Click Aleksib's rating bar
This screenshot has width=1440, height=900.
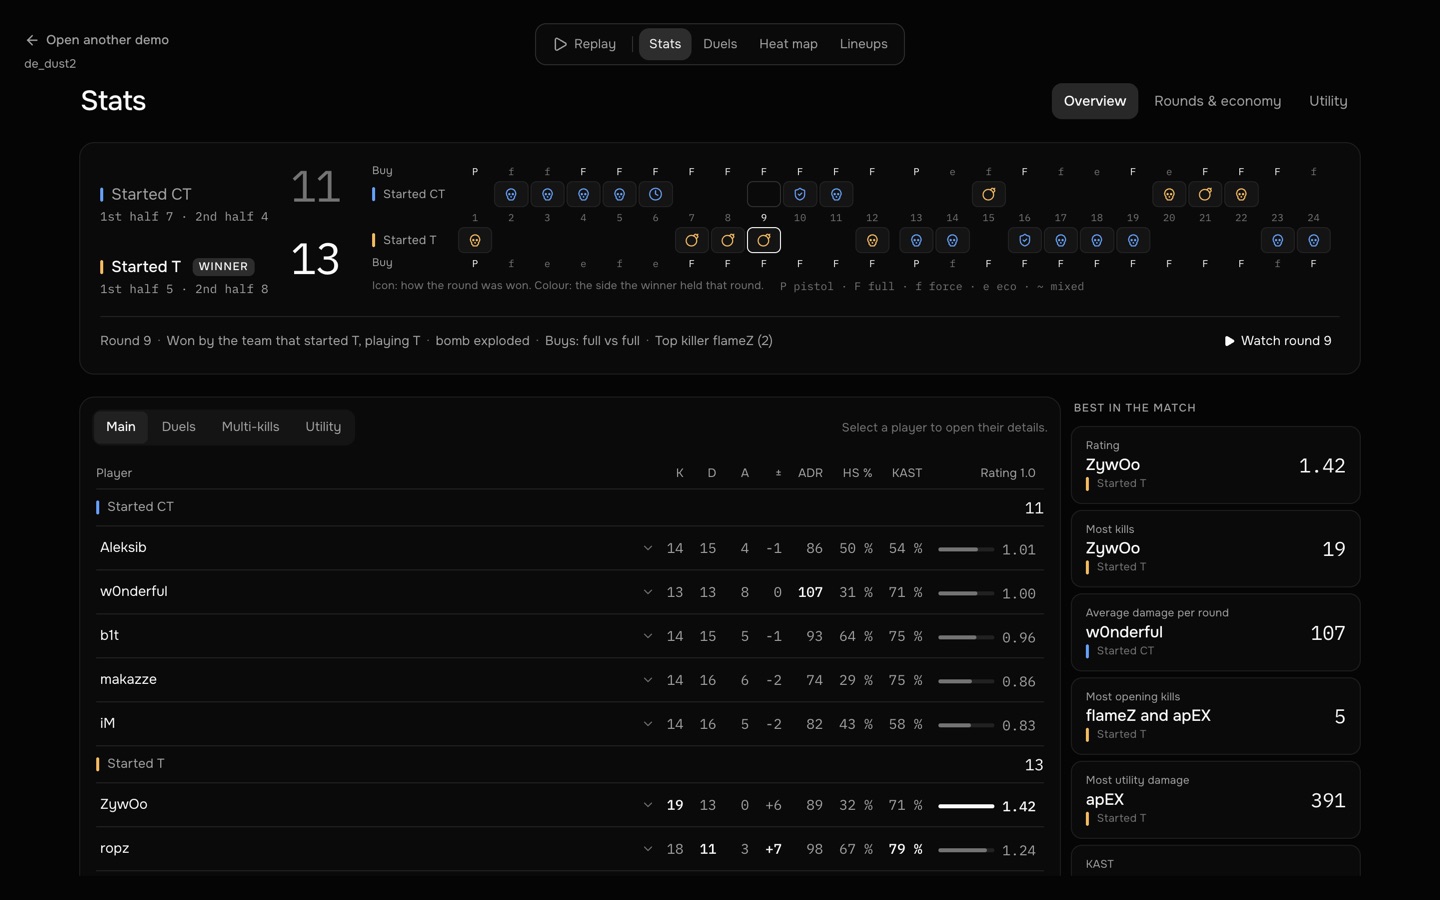[966, 549]
